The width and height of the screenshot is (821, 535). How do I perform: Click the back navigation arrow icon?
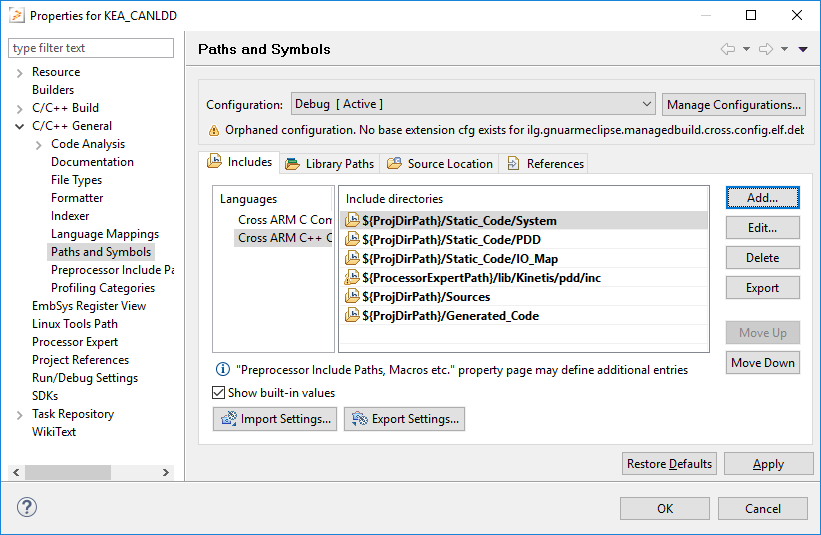point(727,49)
